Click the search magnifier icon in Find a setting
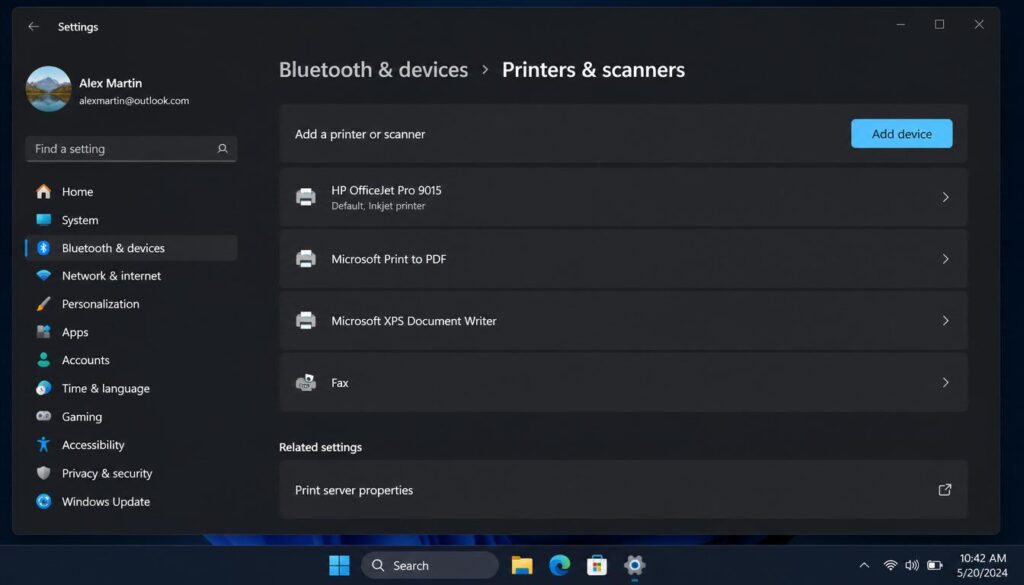The height and width of the screenshot is (585, 1024). click(223, 149)
